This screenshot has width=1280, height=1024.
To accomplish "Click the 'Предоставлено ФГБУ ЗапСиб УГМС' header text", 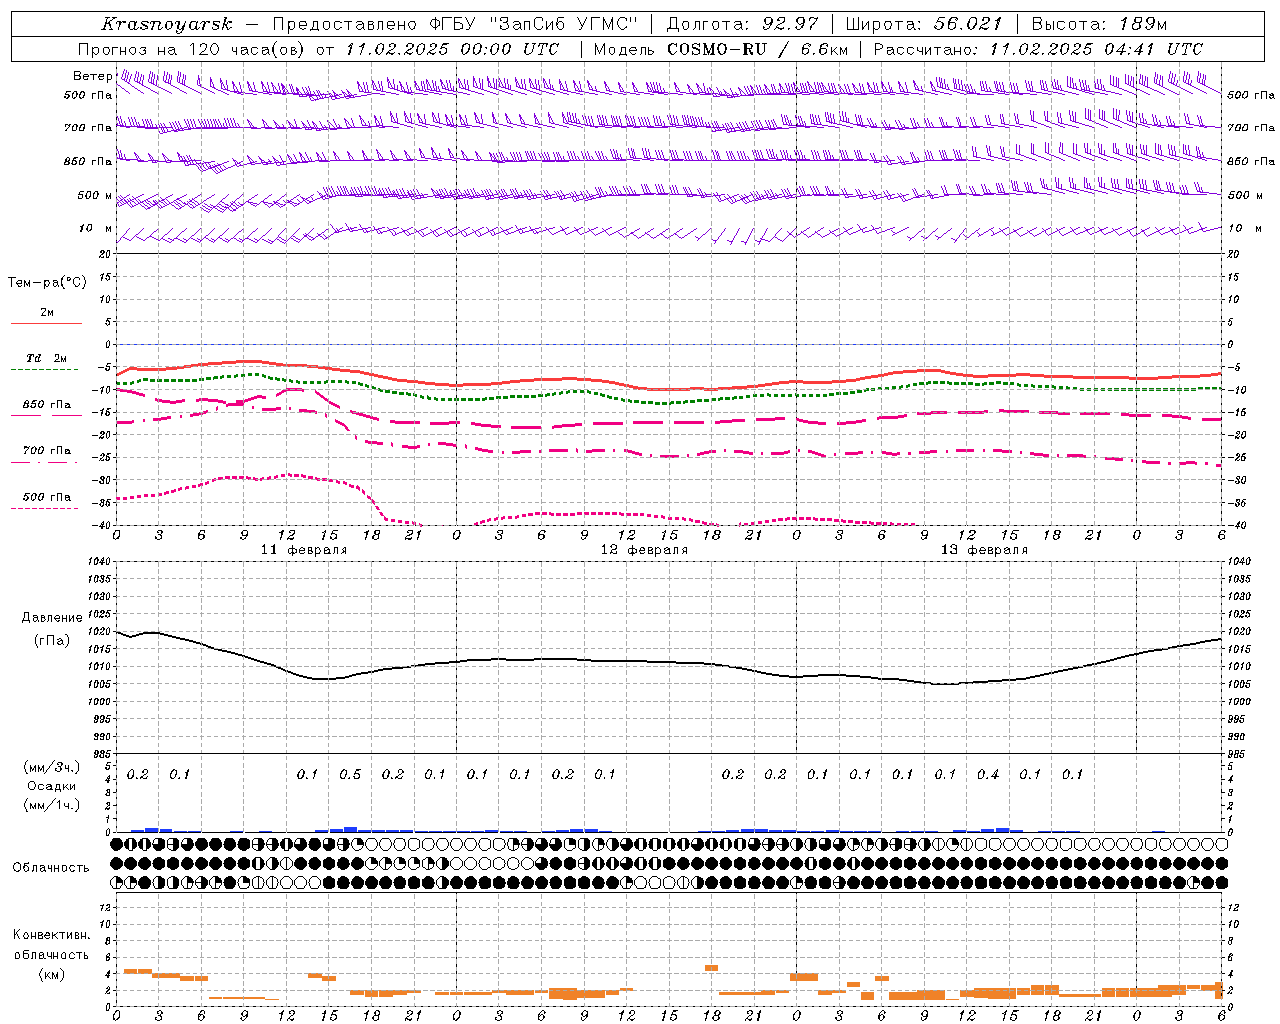I will (x=455, y=24).
